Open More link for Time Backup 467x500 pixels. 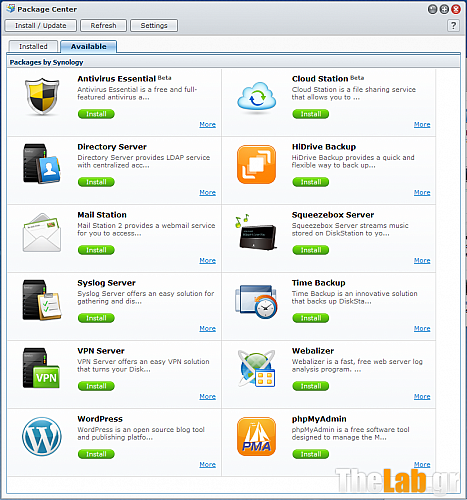pyautogui.click(x=422, y=328)
